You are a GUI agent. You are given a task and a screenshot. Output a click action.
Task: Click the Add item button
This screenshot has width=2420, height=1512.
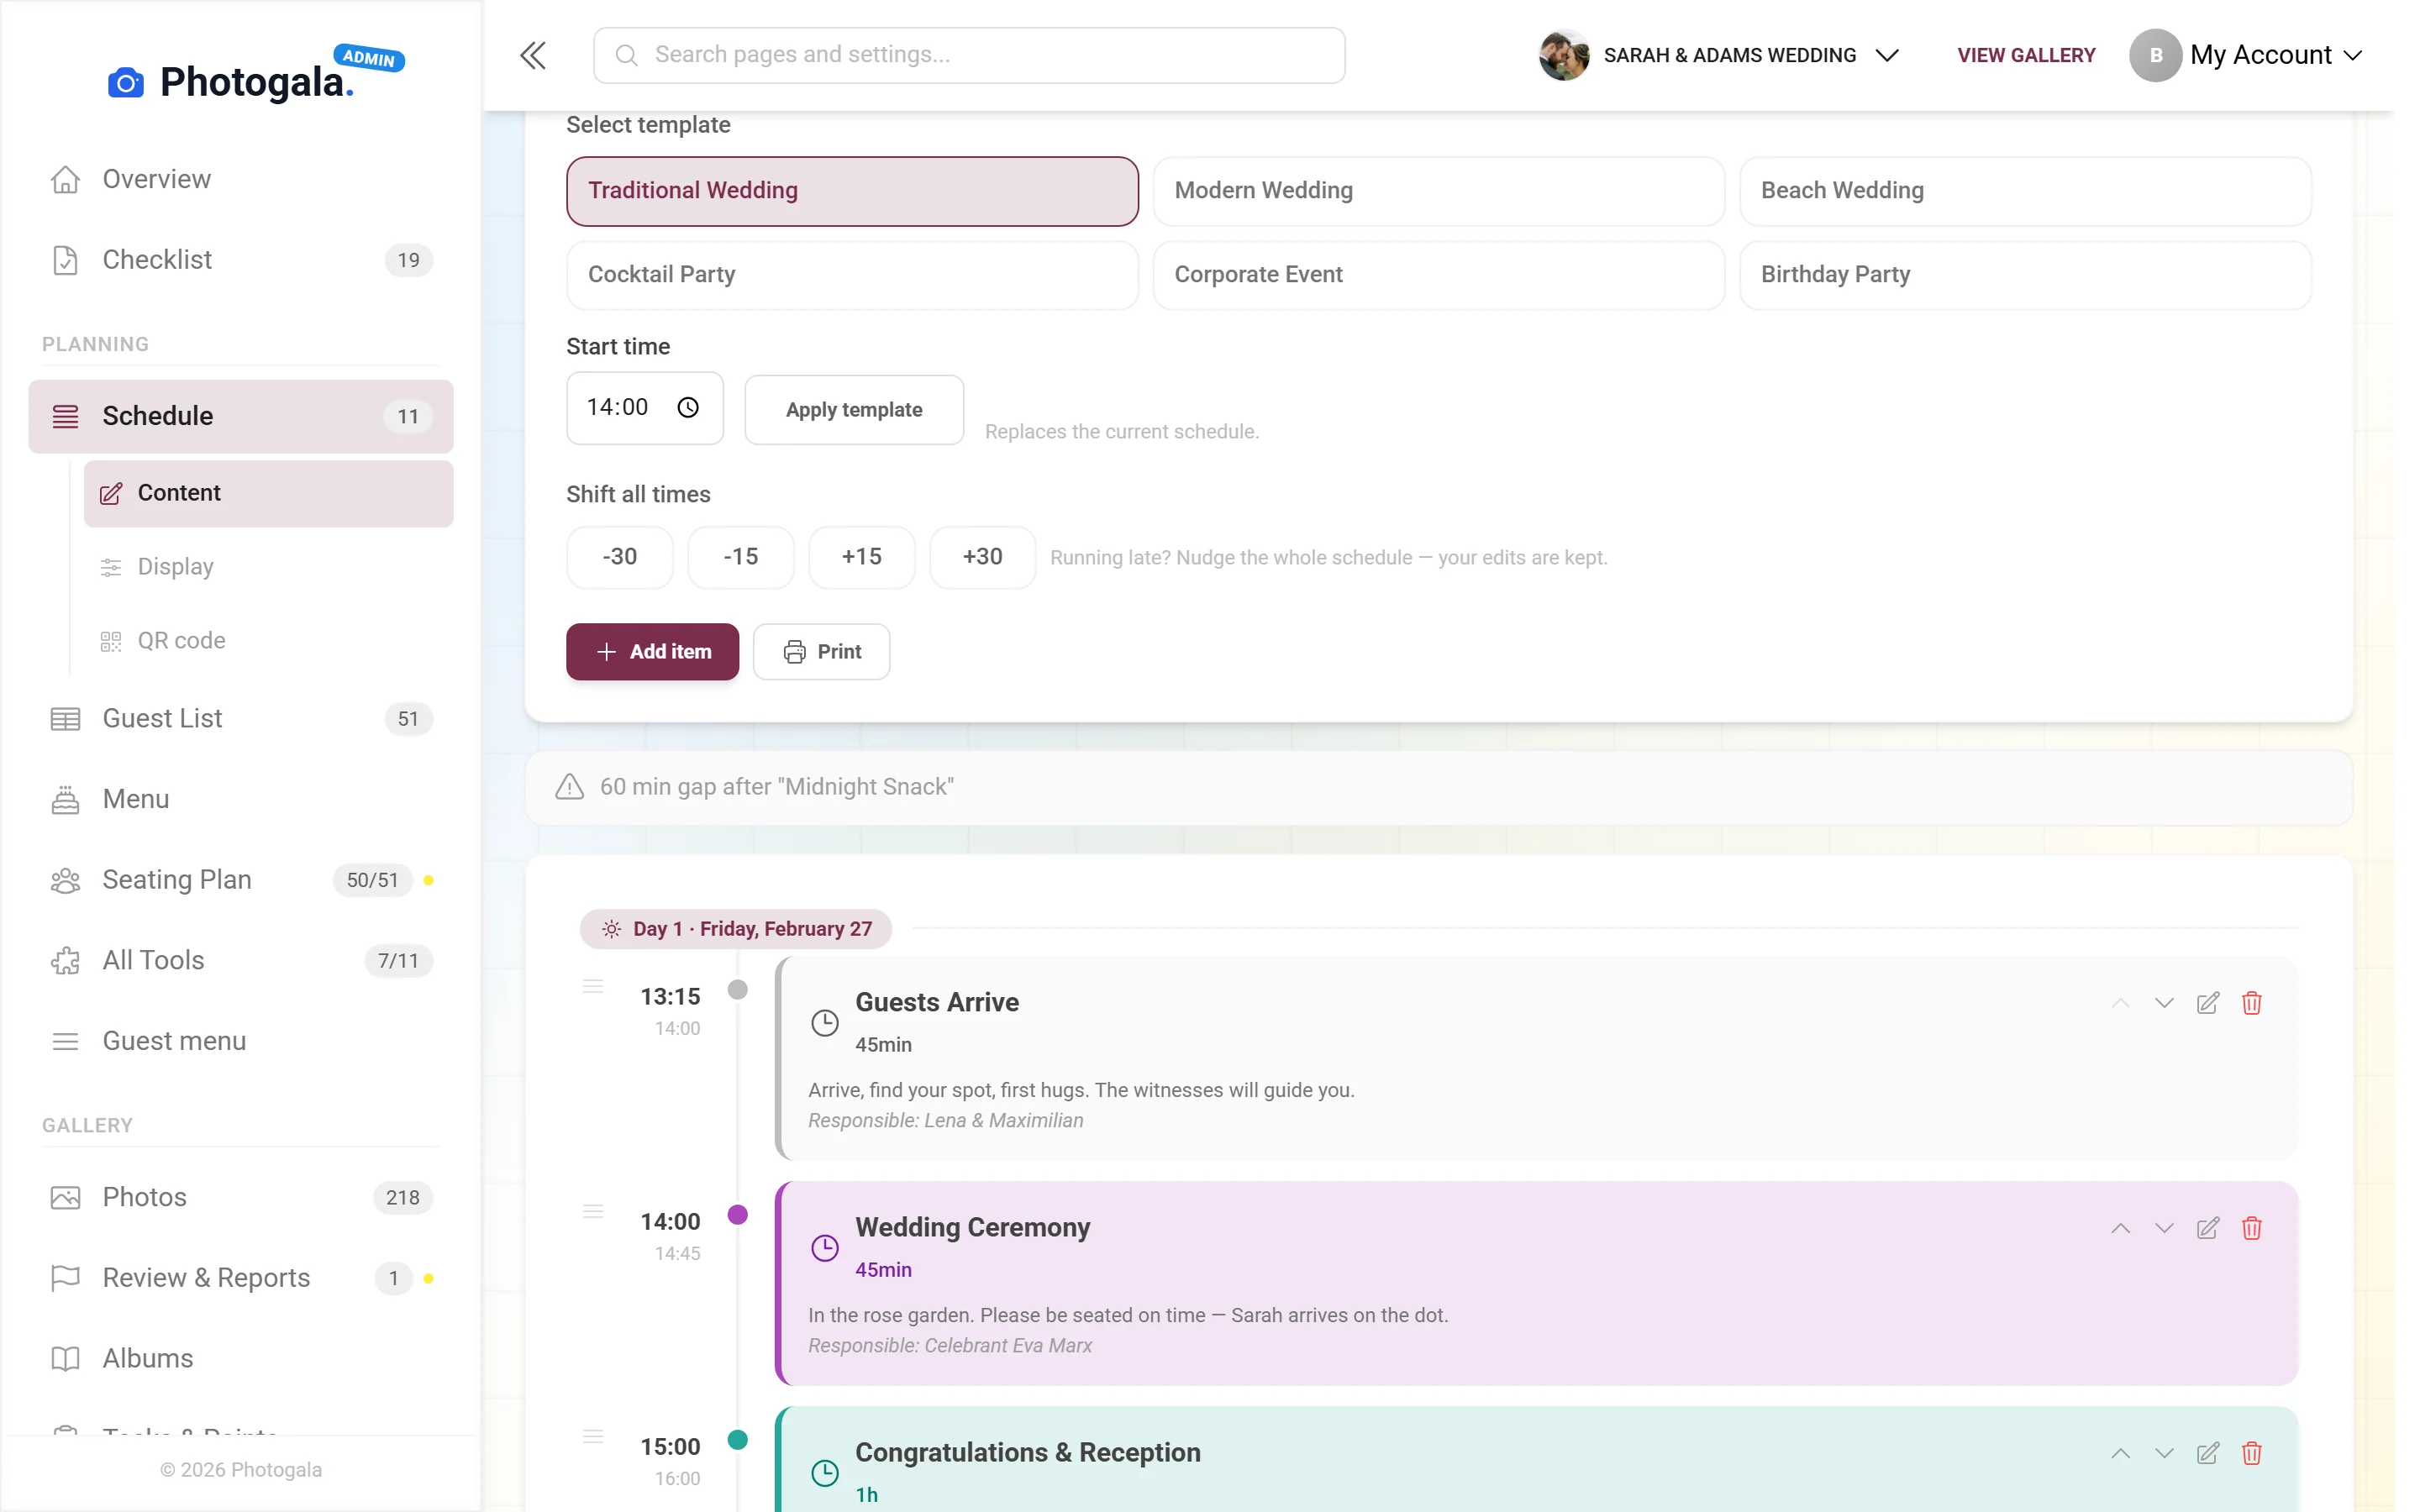point(653,652)
